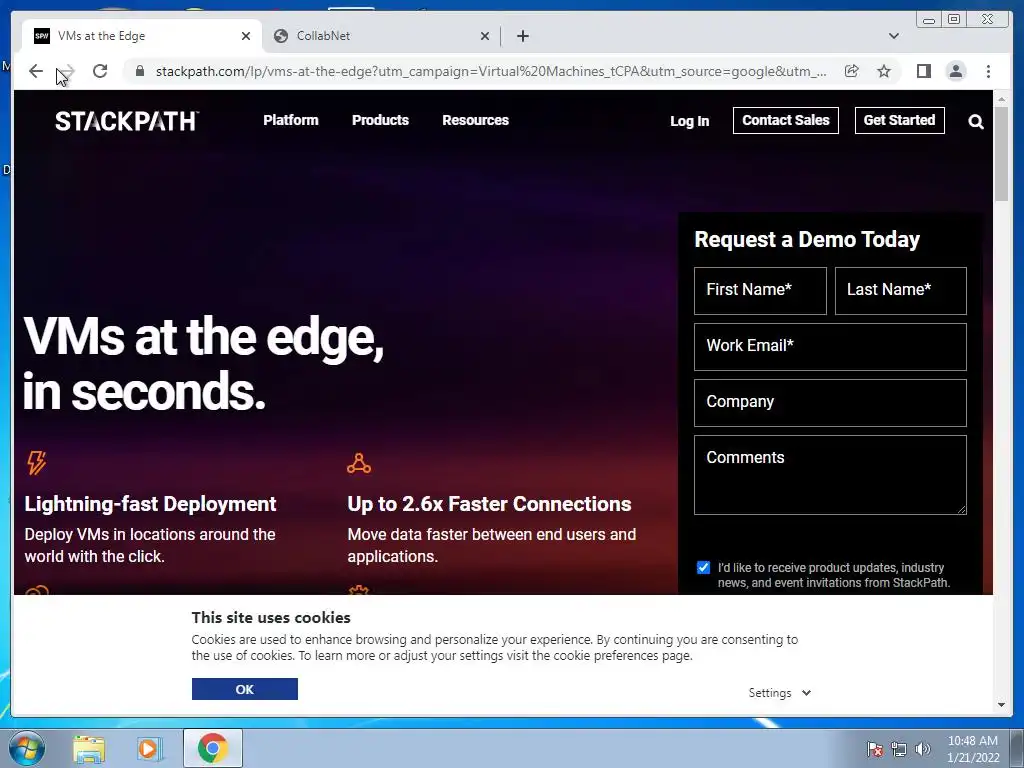
Task: Bookmark this page with the star icon
Action: pos(884,71)
